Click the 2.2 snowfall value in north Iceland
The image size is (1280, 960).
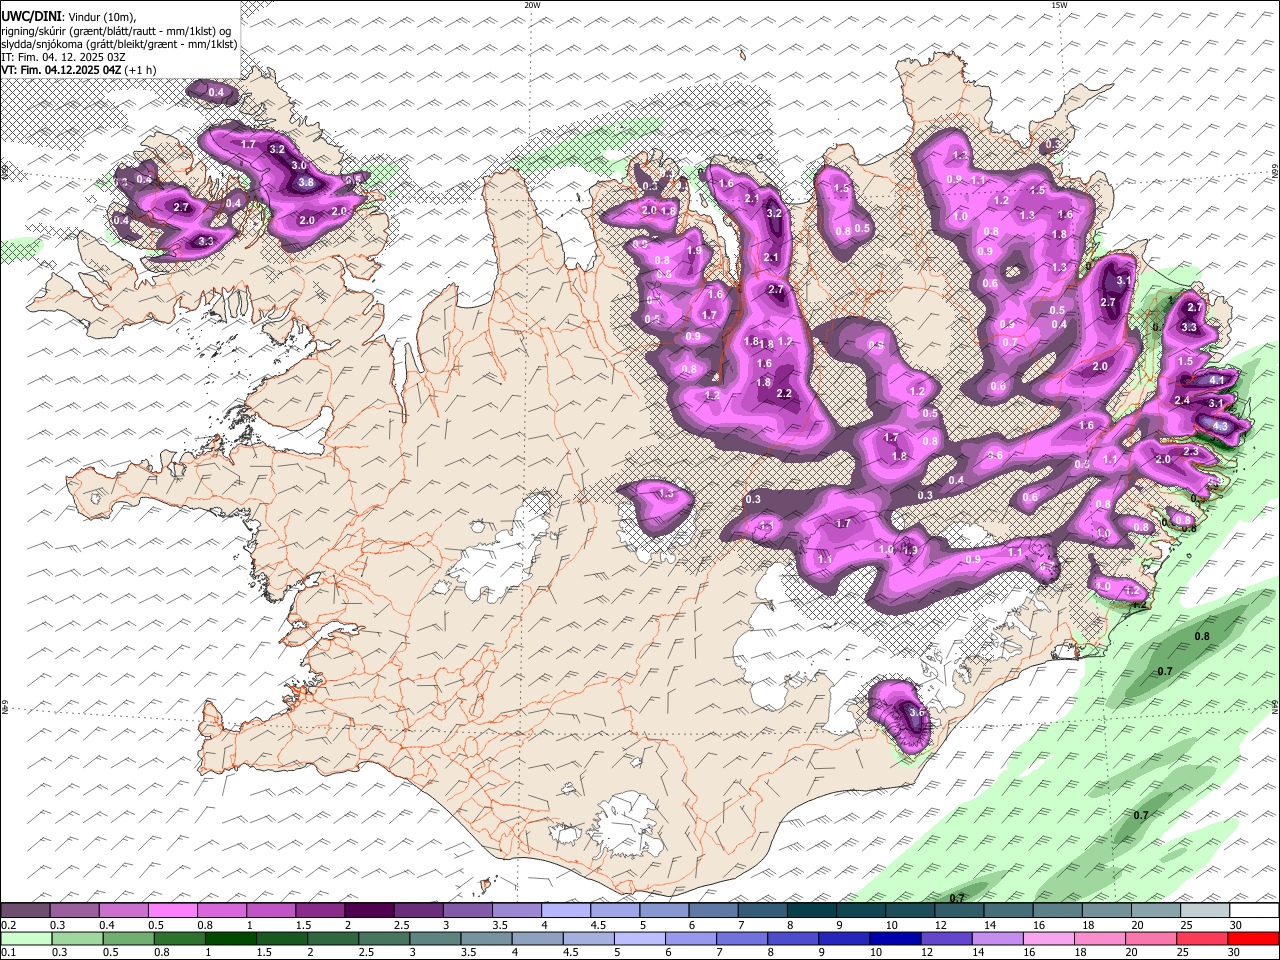(784, 394)
